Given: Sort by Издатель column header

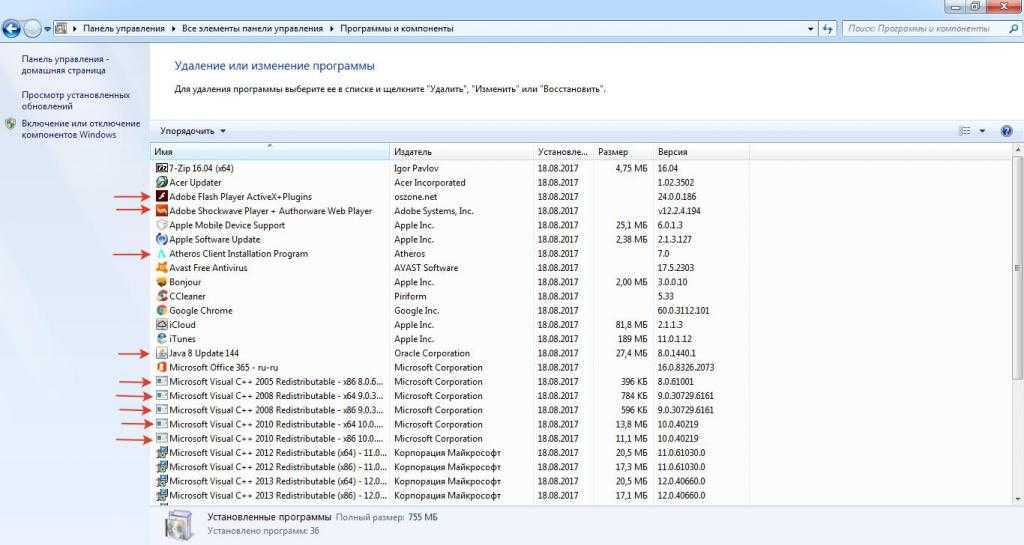Looking at the screenshot, I should point(460,152).
